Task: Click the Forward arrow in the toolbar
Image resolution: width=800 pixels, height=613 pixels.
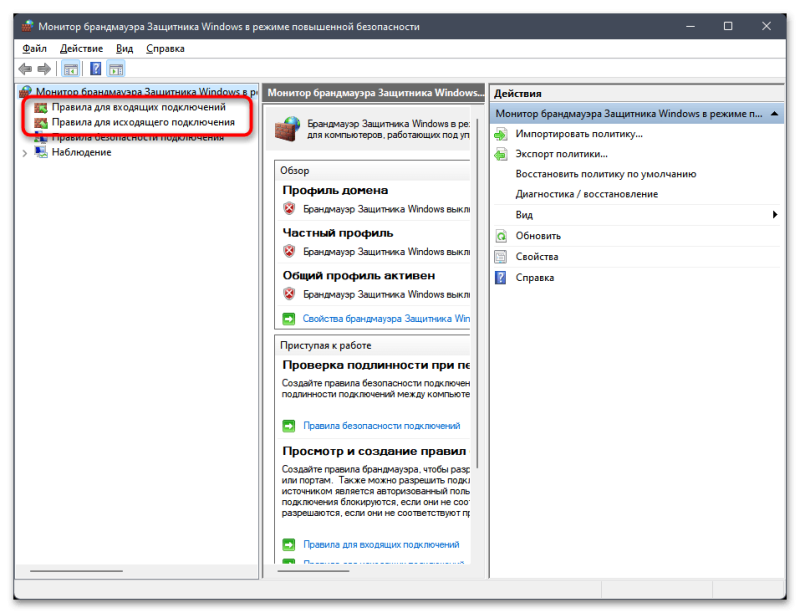Action: (x=44, y=69)
